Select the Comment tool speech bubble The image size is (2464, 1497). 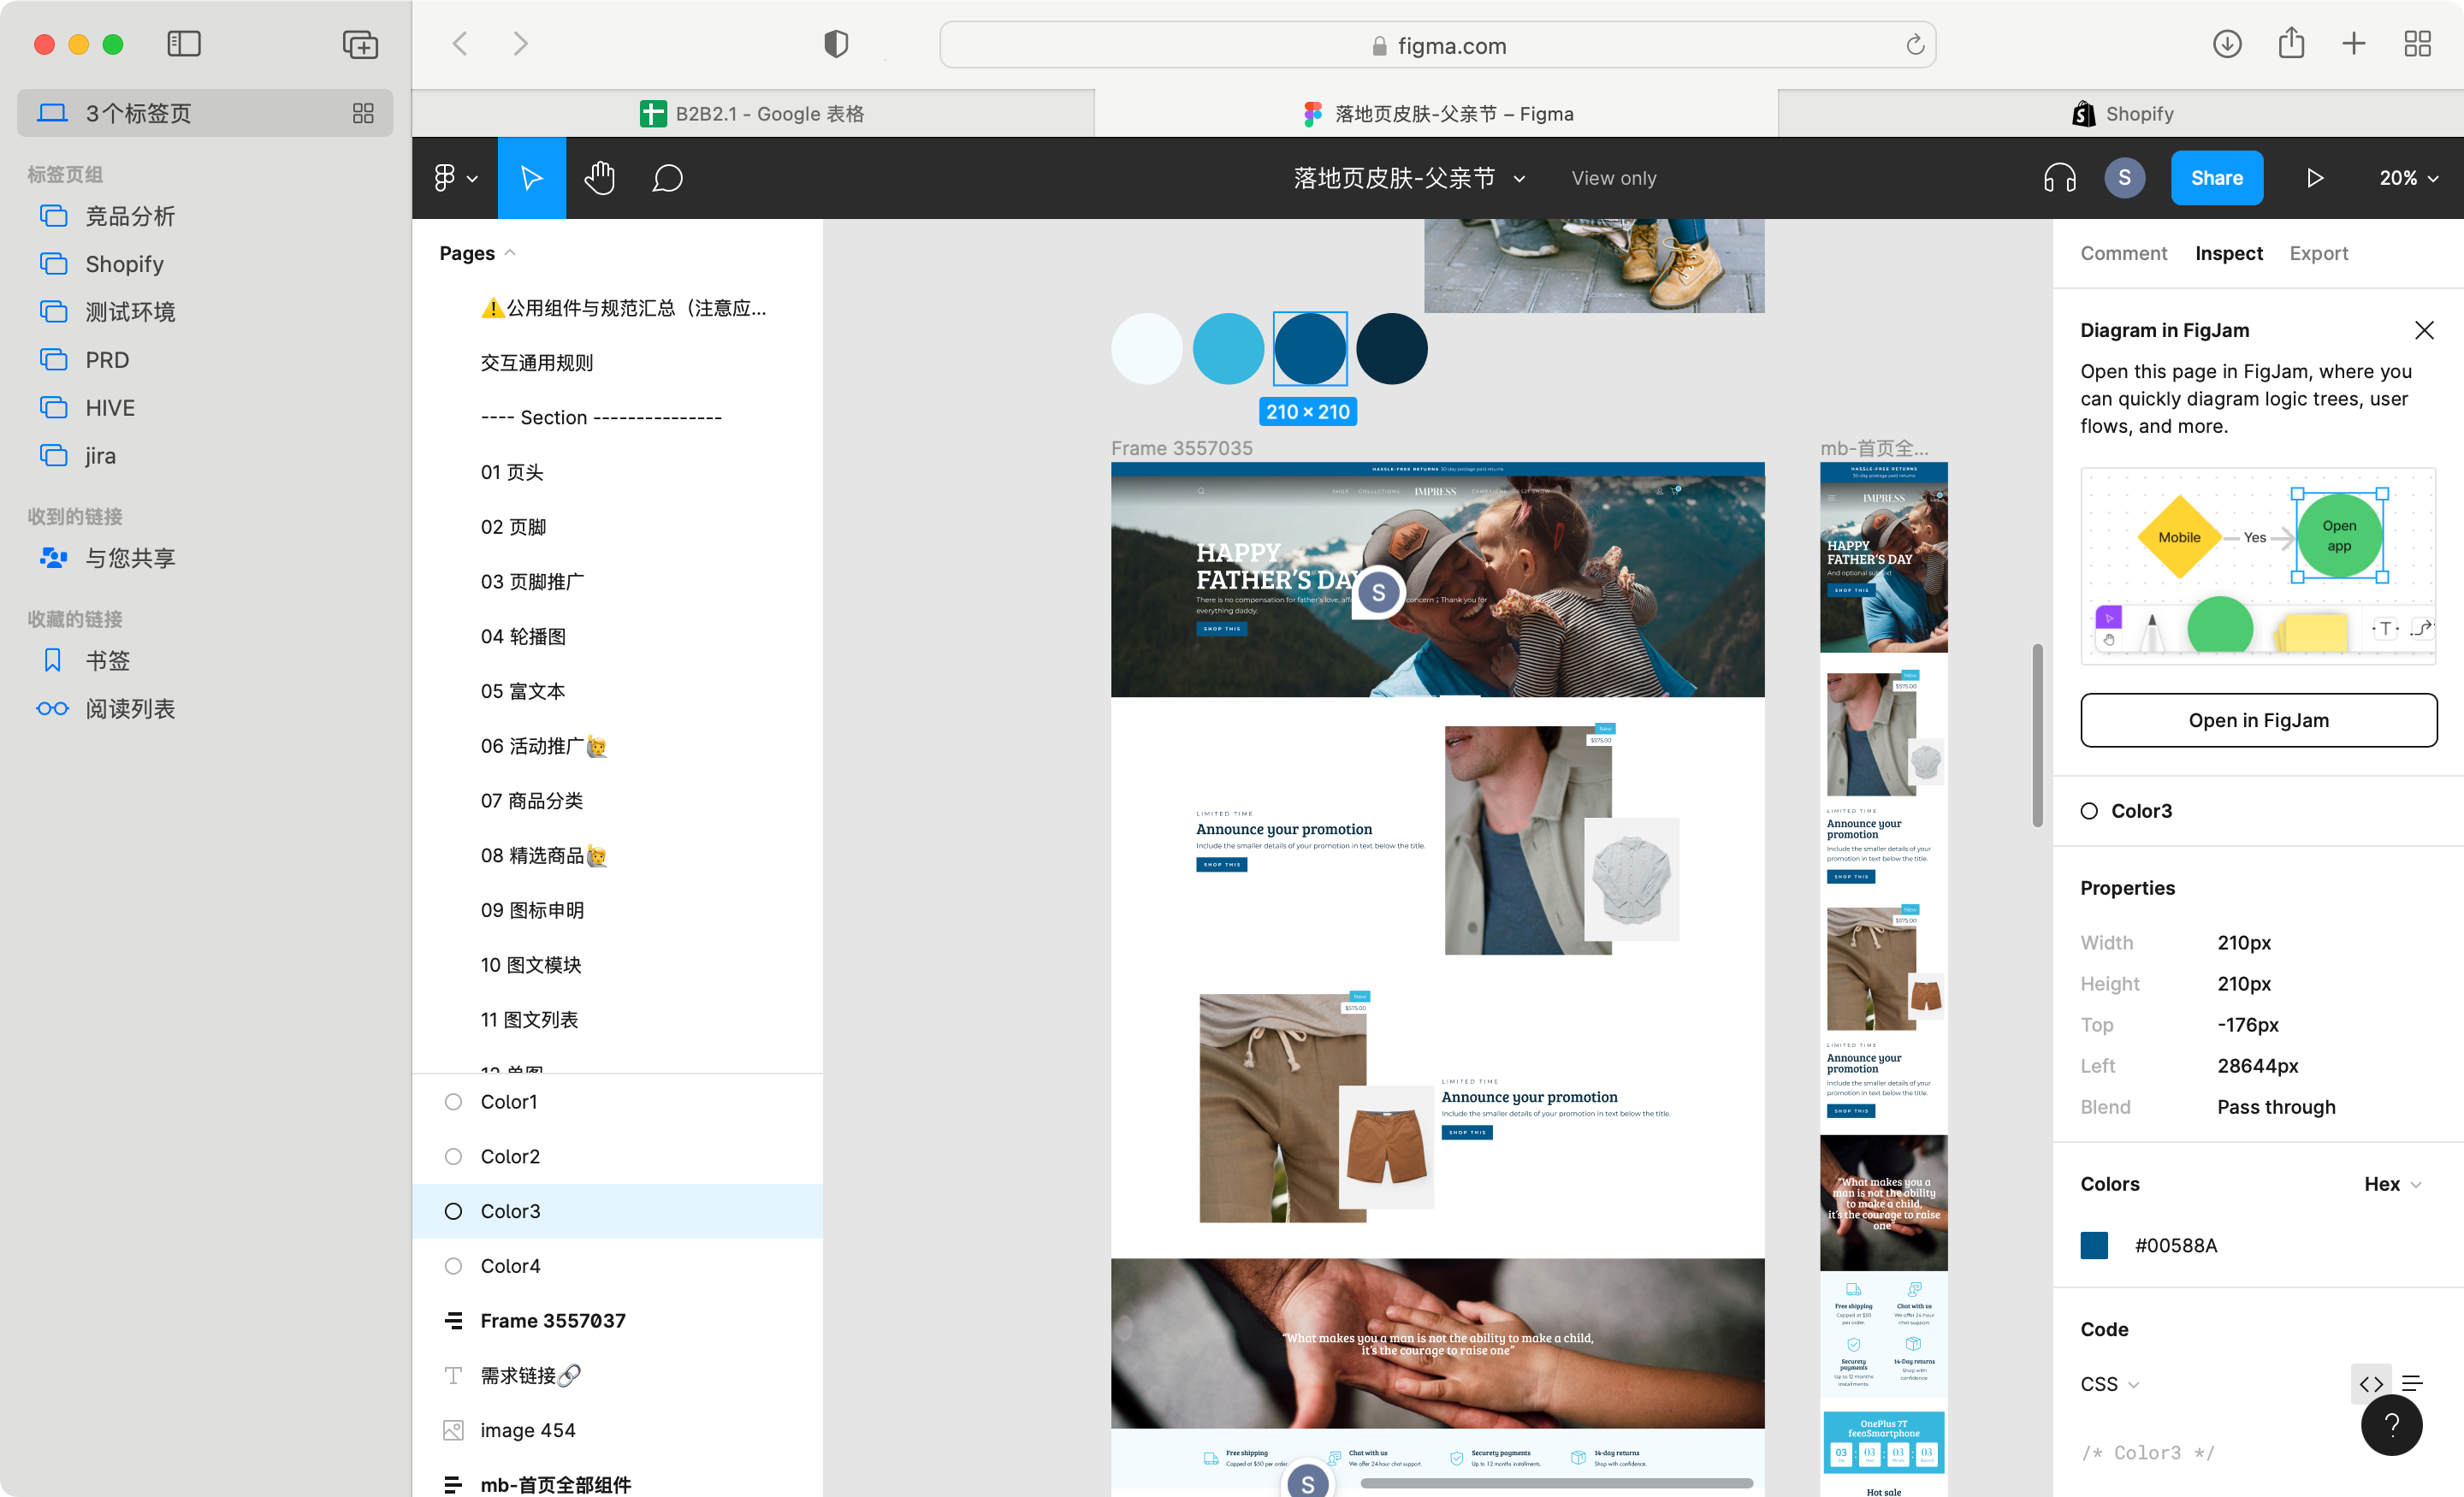tap(667, 178)
